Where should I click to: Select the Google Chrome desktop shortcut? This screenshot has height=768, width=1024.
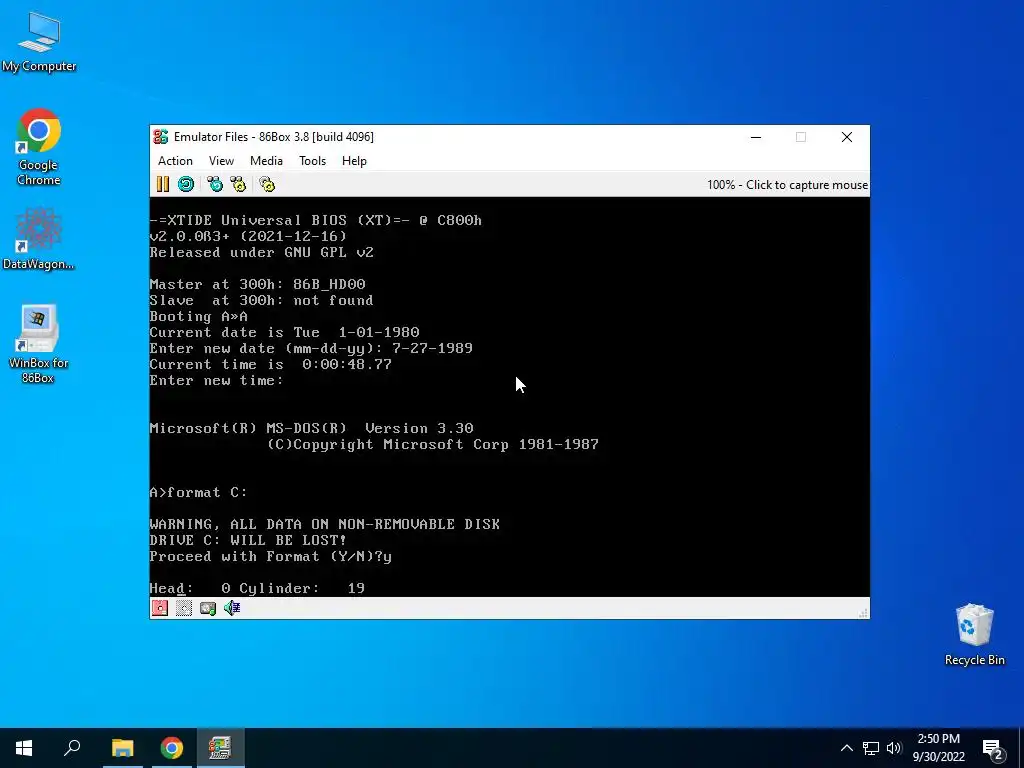point(39,148)
